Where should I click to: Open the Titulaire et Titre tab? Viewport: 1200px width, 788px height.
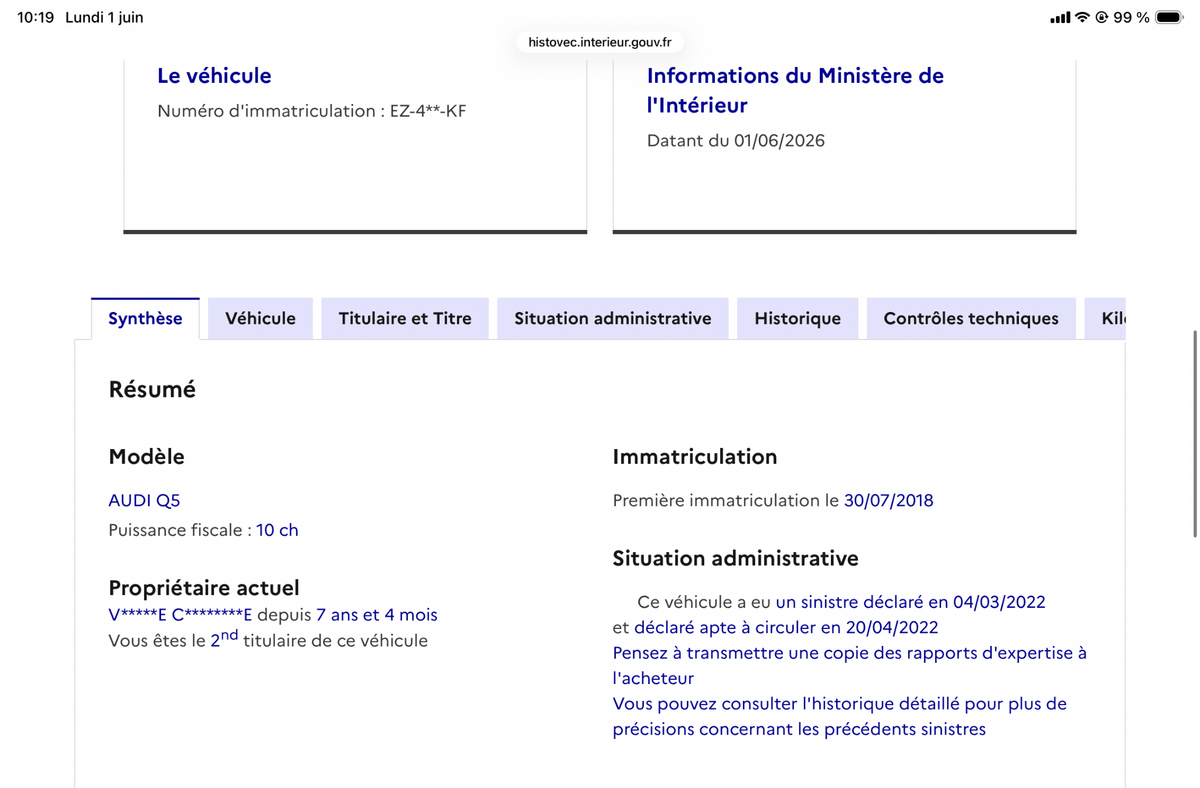coord(405,319)
